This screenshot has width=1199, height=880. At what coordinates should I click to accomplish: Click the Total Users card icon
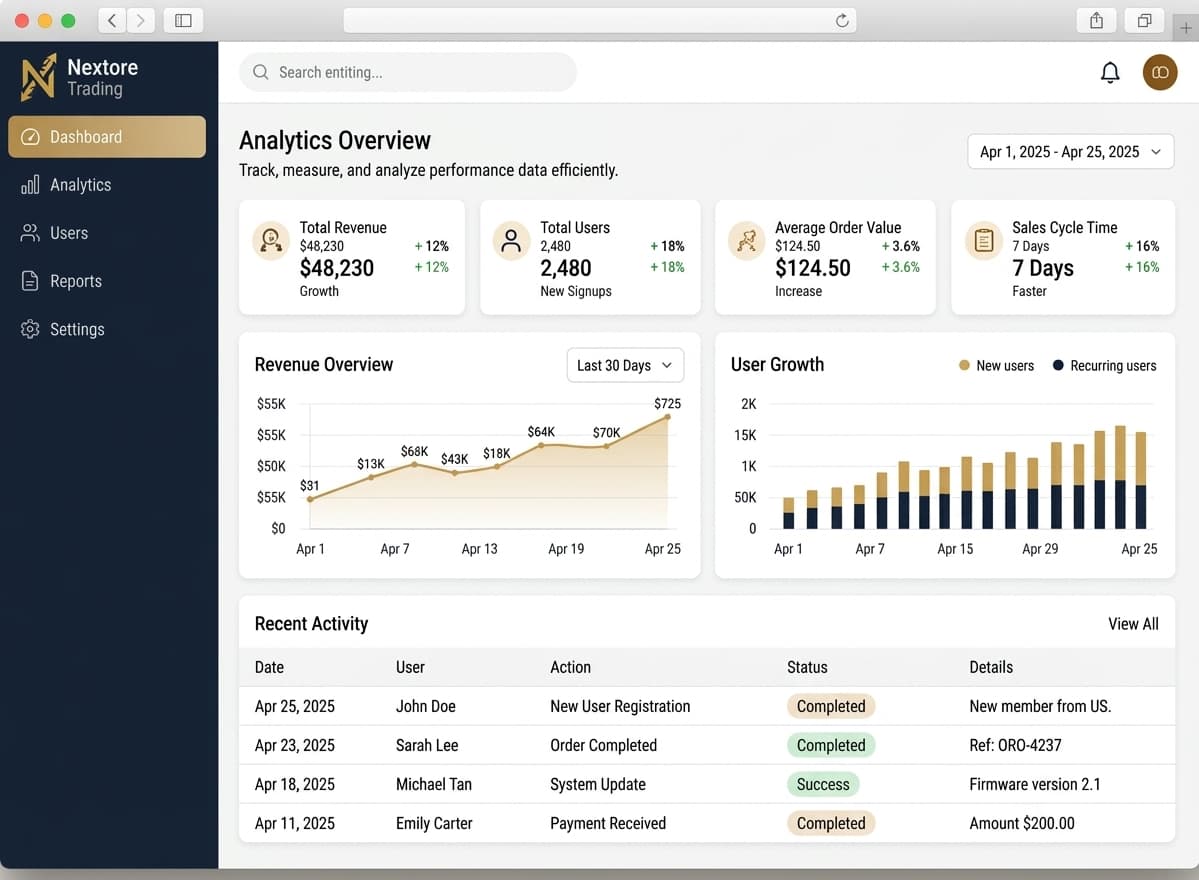tap(512, 241)
